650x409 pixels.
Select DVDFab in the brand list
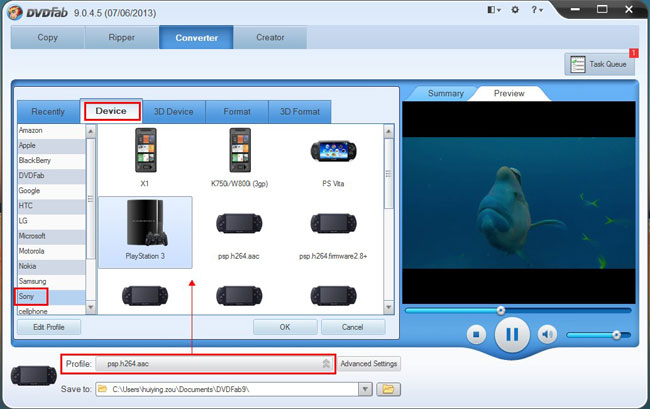51,176
